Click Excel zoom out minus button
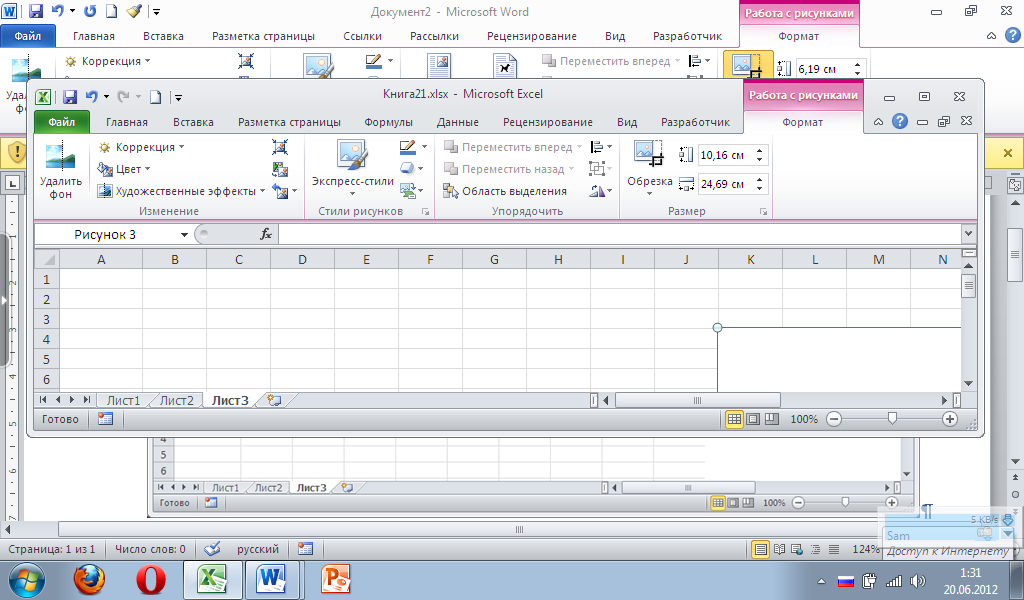This screenshot has height=600, width=1024. 834,419
